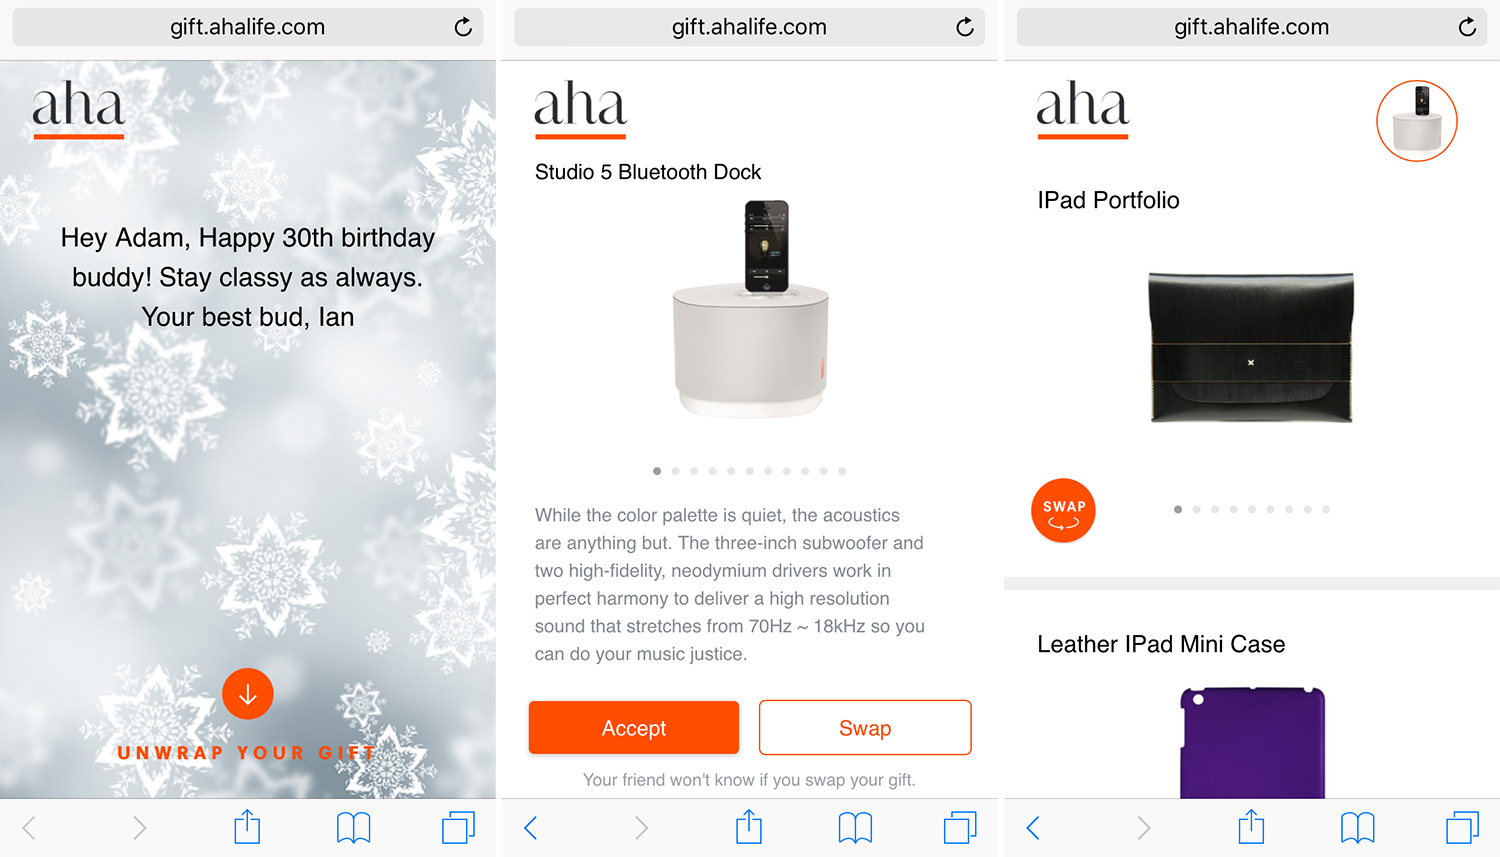Tap the black IPad Portfolio product image
Viewport: 1500px width, 857px height.
(1251, 347)
